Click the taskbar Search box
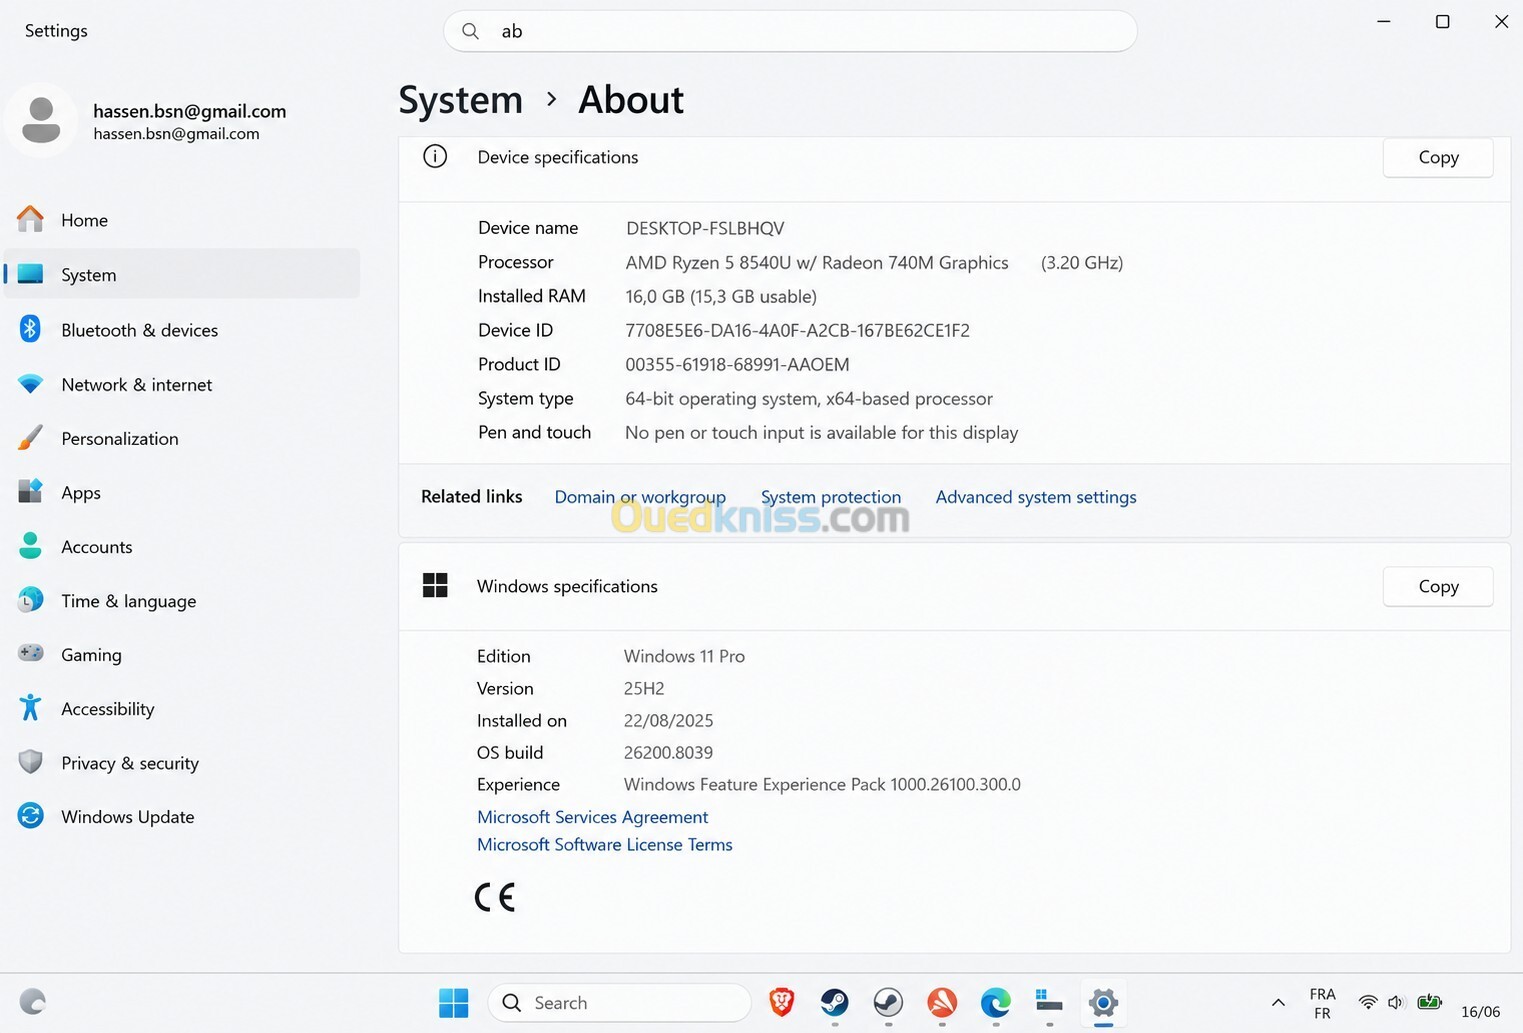This screenshot has width=1523, height=1033. pos(619,1002)
